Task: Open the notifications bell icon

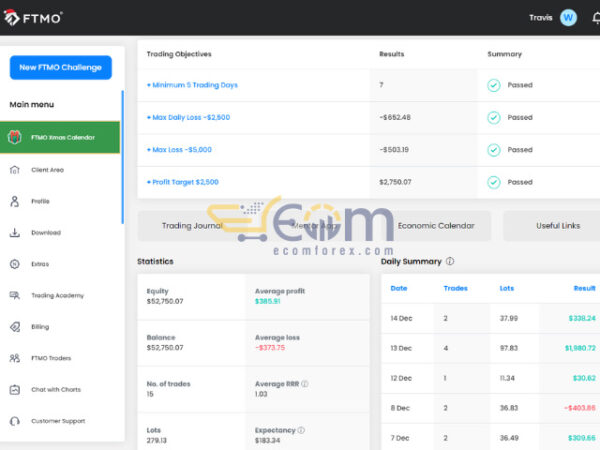Action: (596, 17)
